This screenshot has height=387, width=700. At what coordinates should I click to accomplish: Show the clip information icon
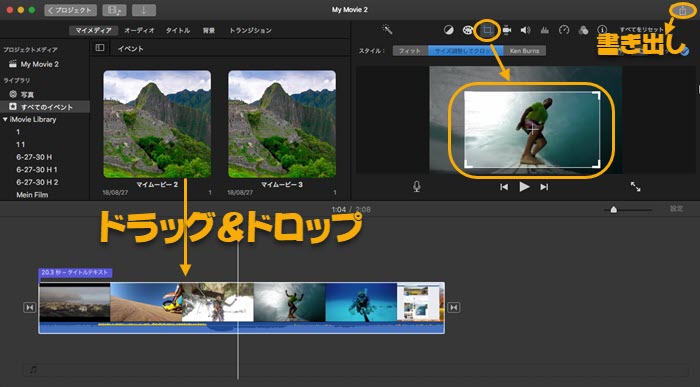point(602,30)
